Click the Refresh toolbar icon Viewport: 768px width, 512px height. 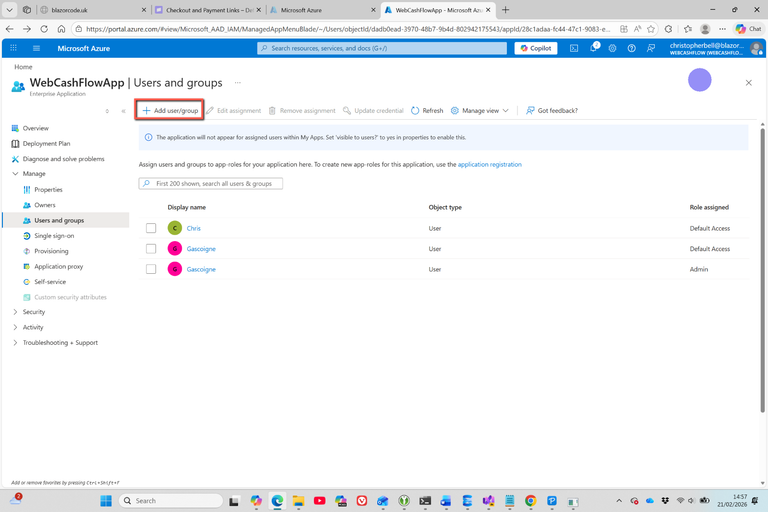click(x=427, y=111)
